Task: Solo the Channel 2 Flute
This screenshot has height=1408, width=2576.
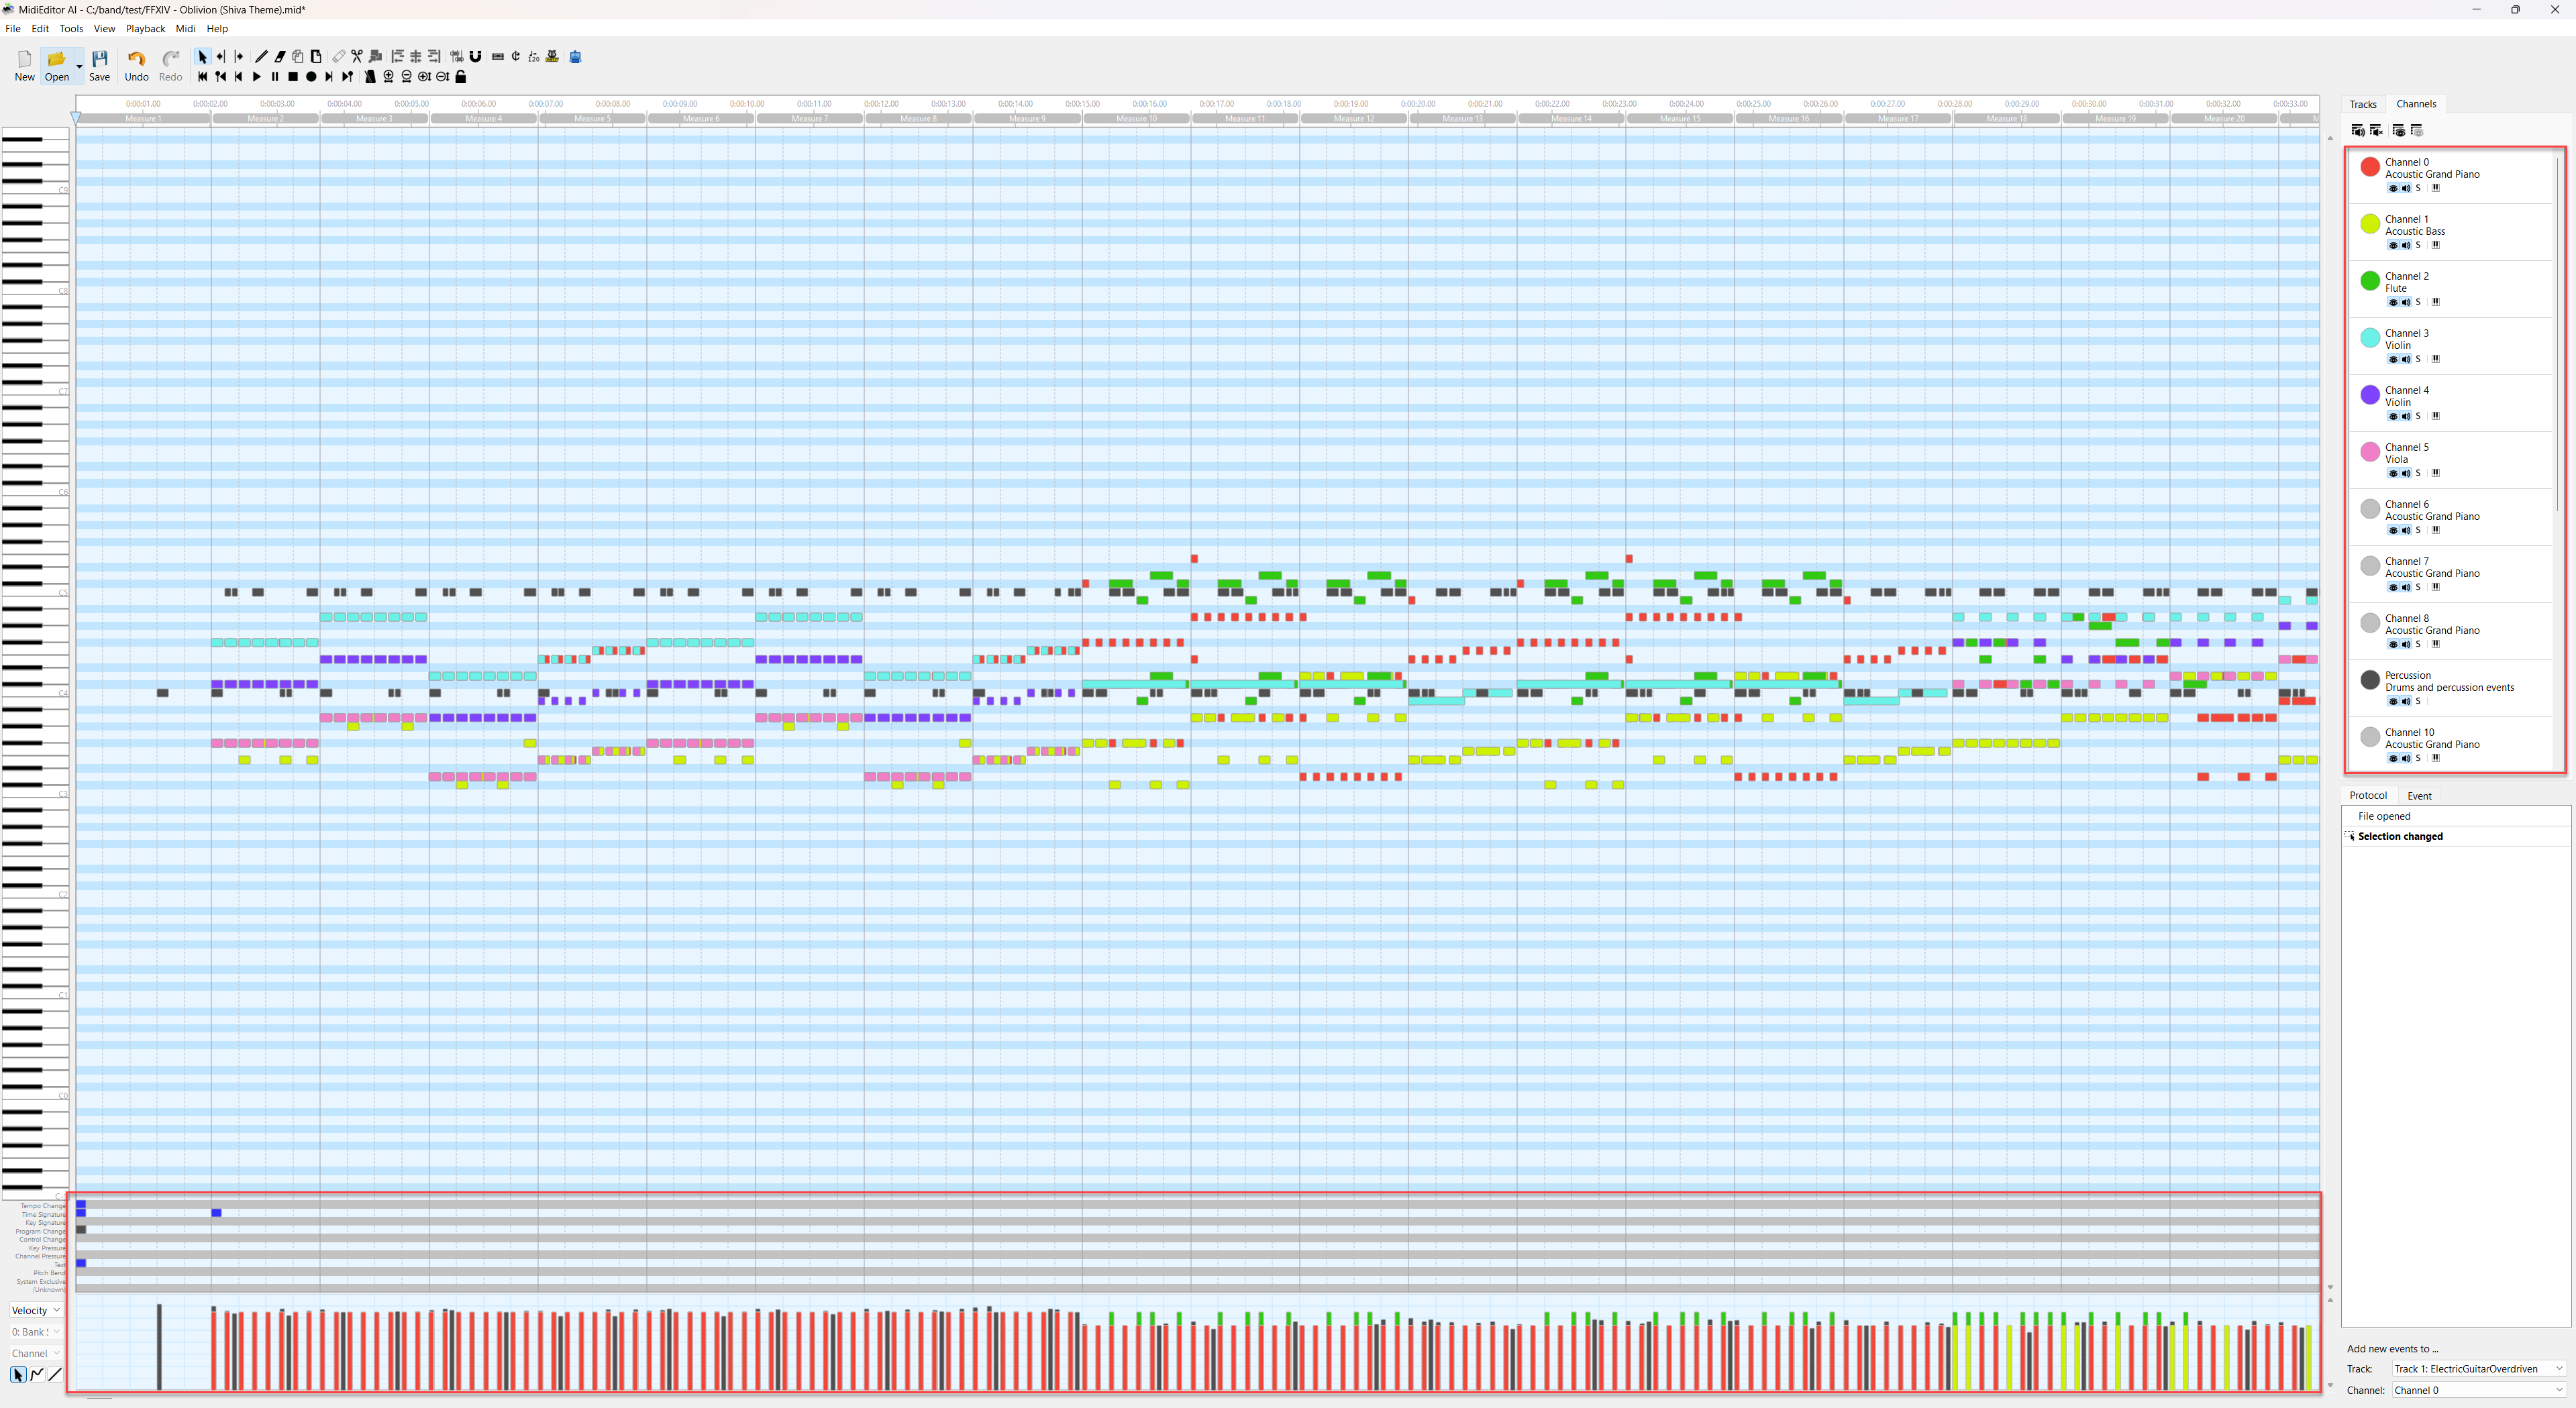Action: coord(2418,302)
